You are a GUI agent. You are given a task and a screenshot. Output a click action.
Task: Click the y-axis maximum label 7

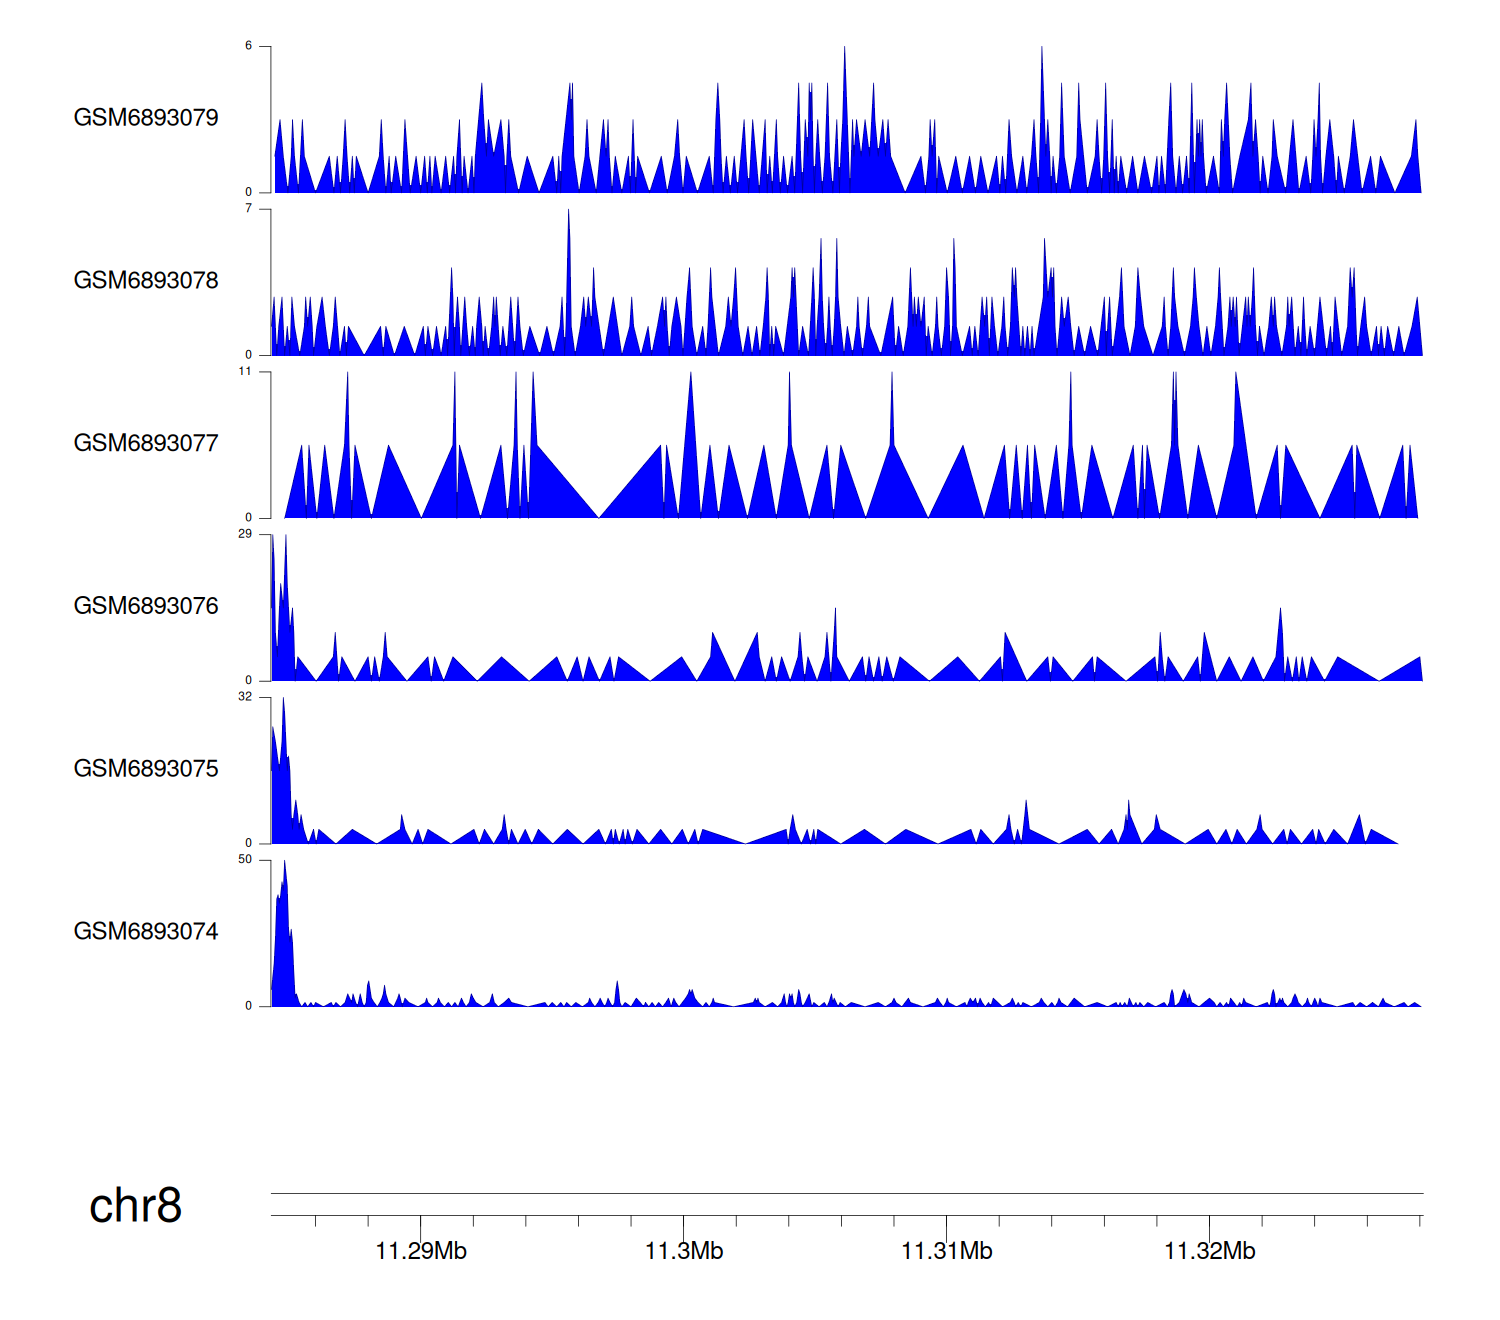(249, 208)
